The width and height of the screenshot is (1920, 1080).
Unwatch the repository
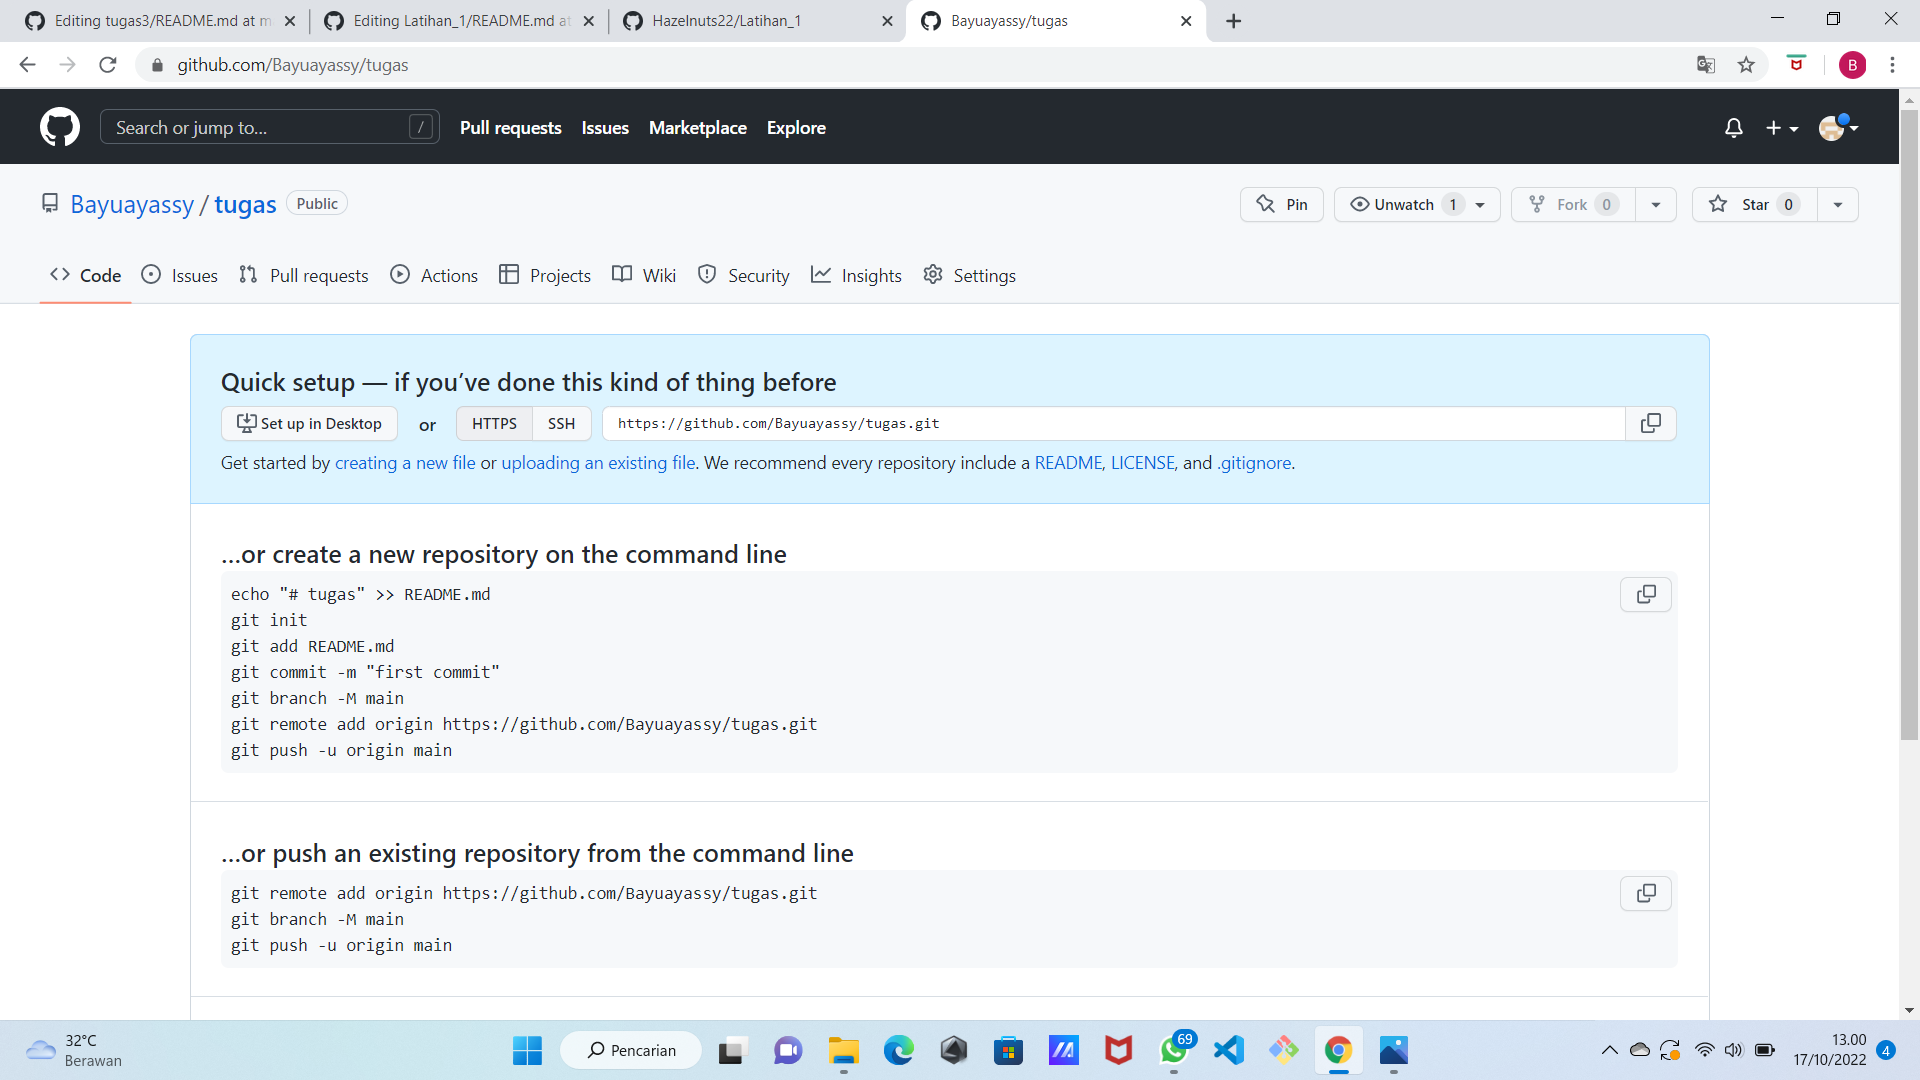(x=1403, y=204)
